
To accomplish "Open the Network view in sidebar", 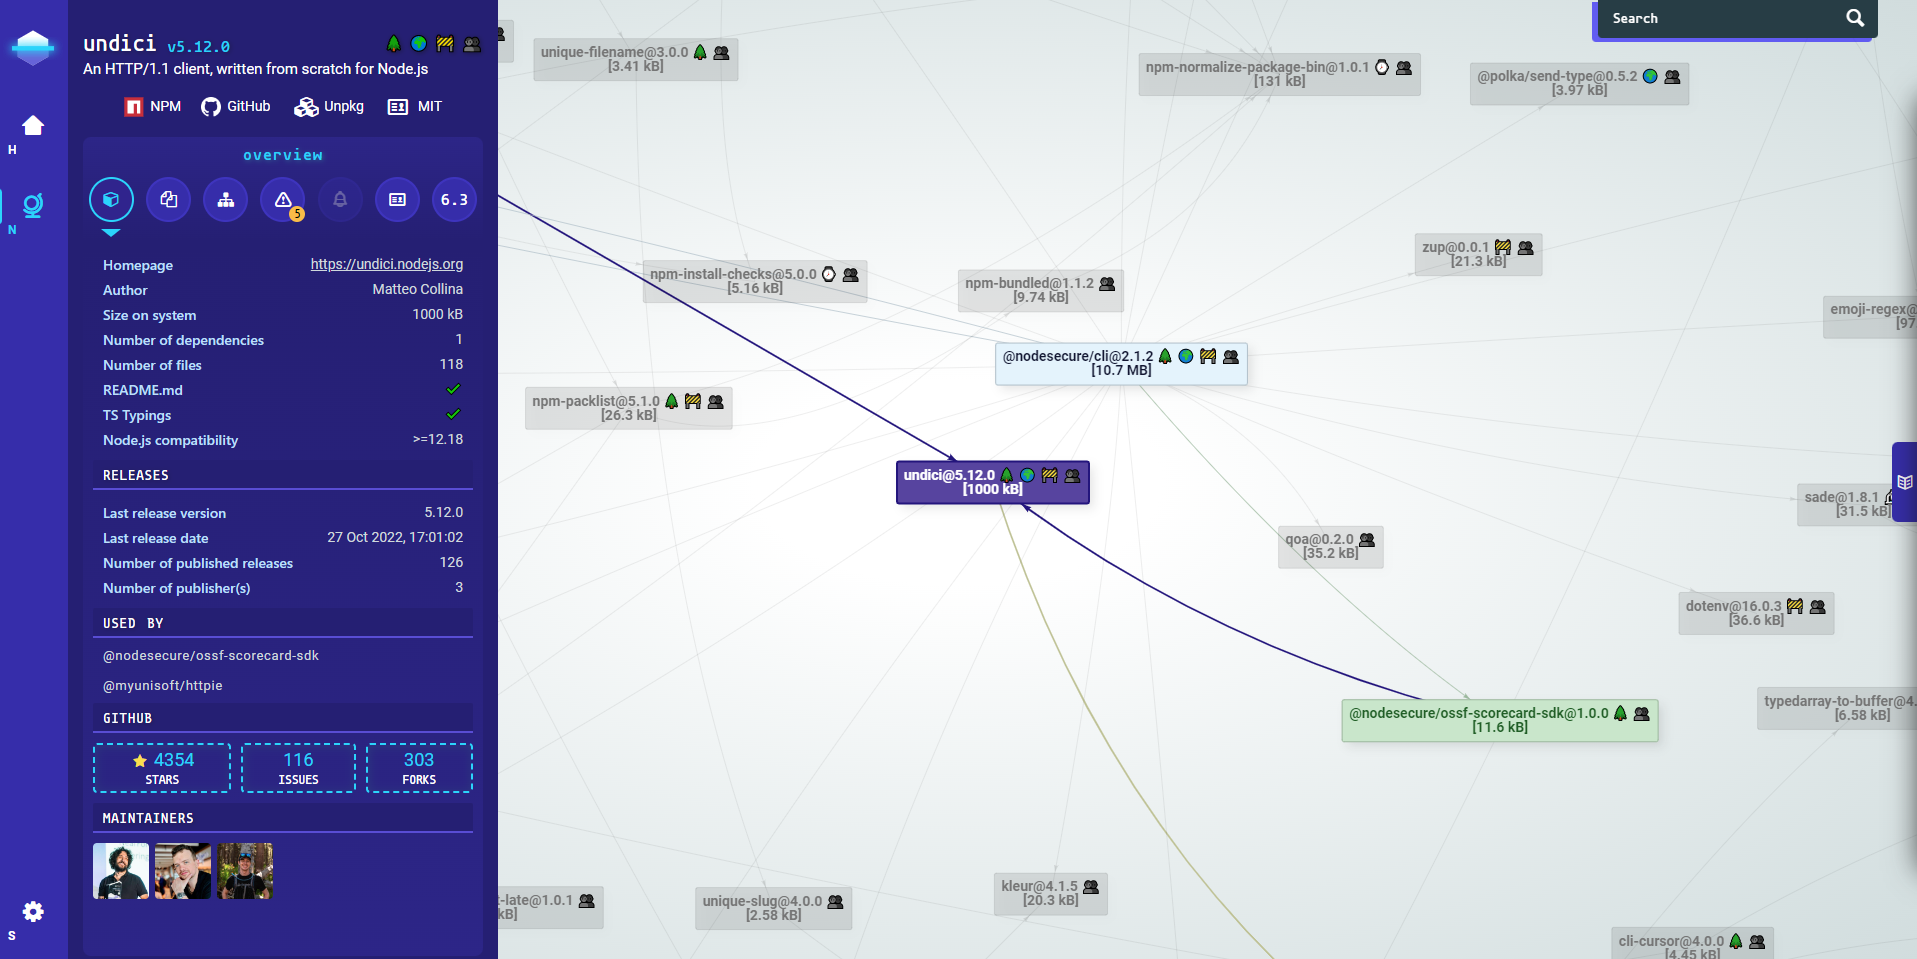I will 33,205.
